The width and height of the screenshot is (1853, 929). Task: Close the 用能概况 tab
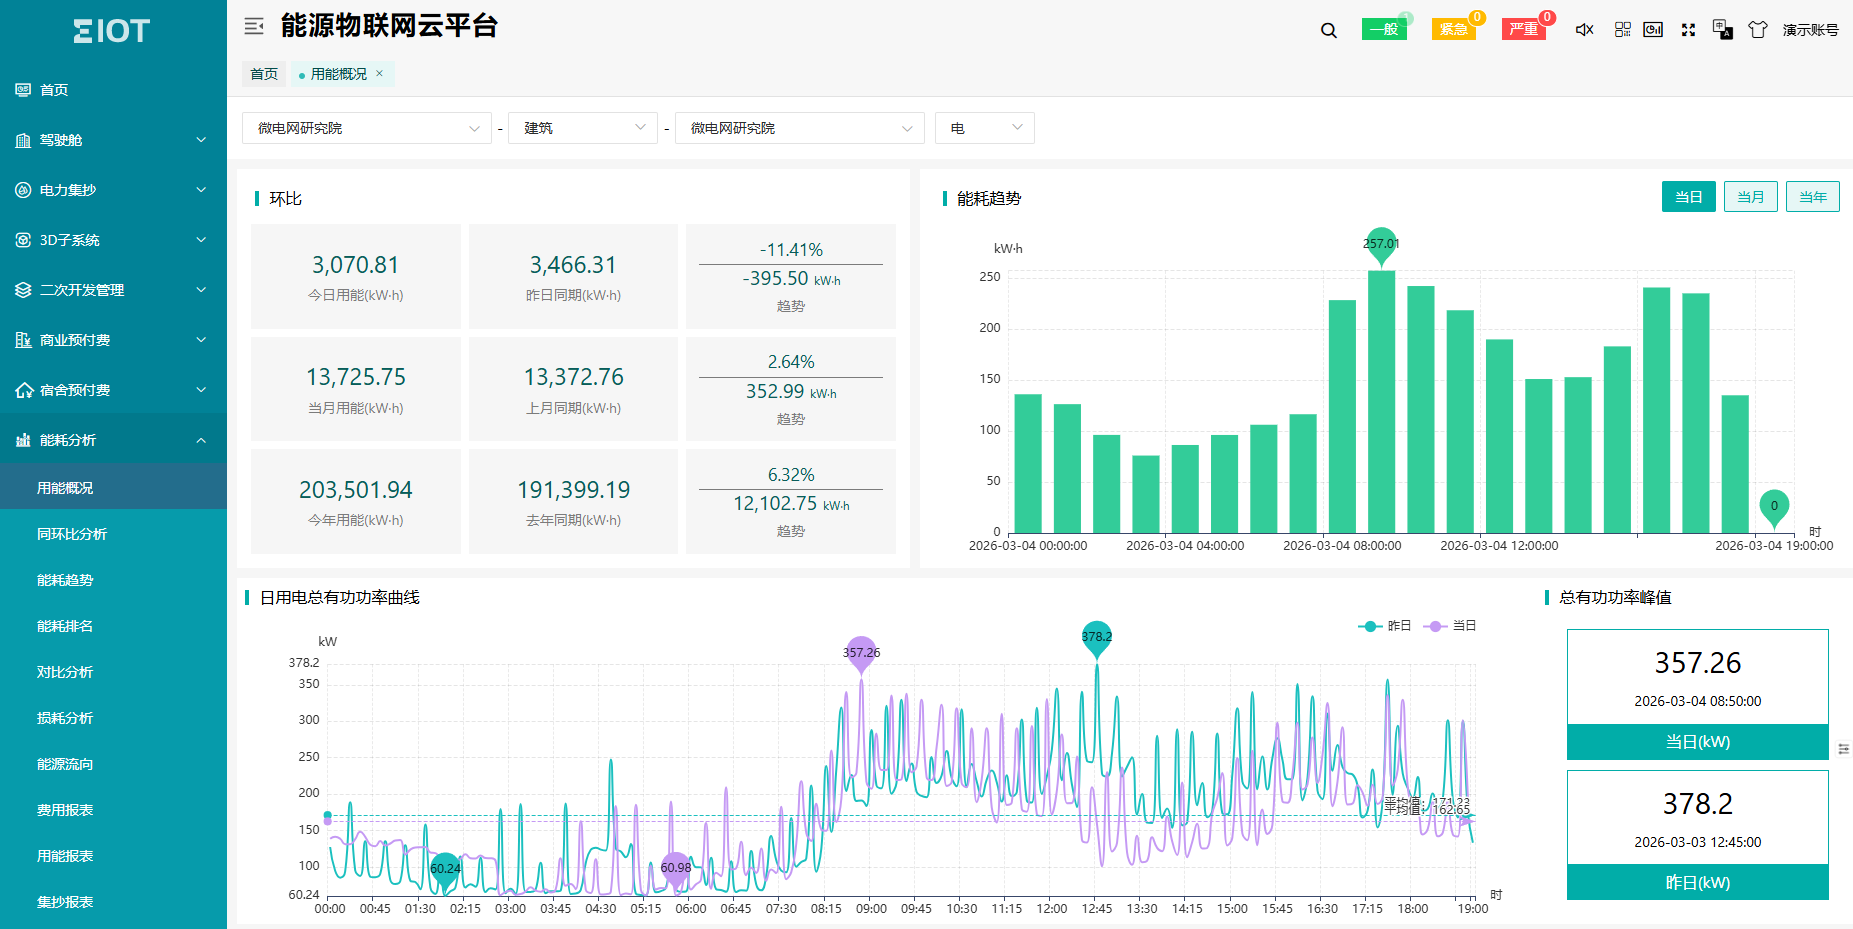tap(380, 74)
